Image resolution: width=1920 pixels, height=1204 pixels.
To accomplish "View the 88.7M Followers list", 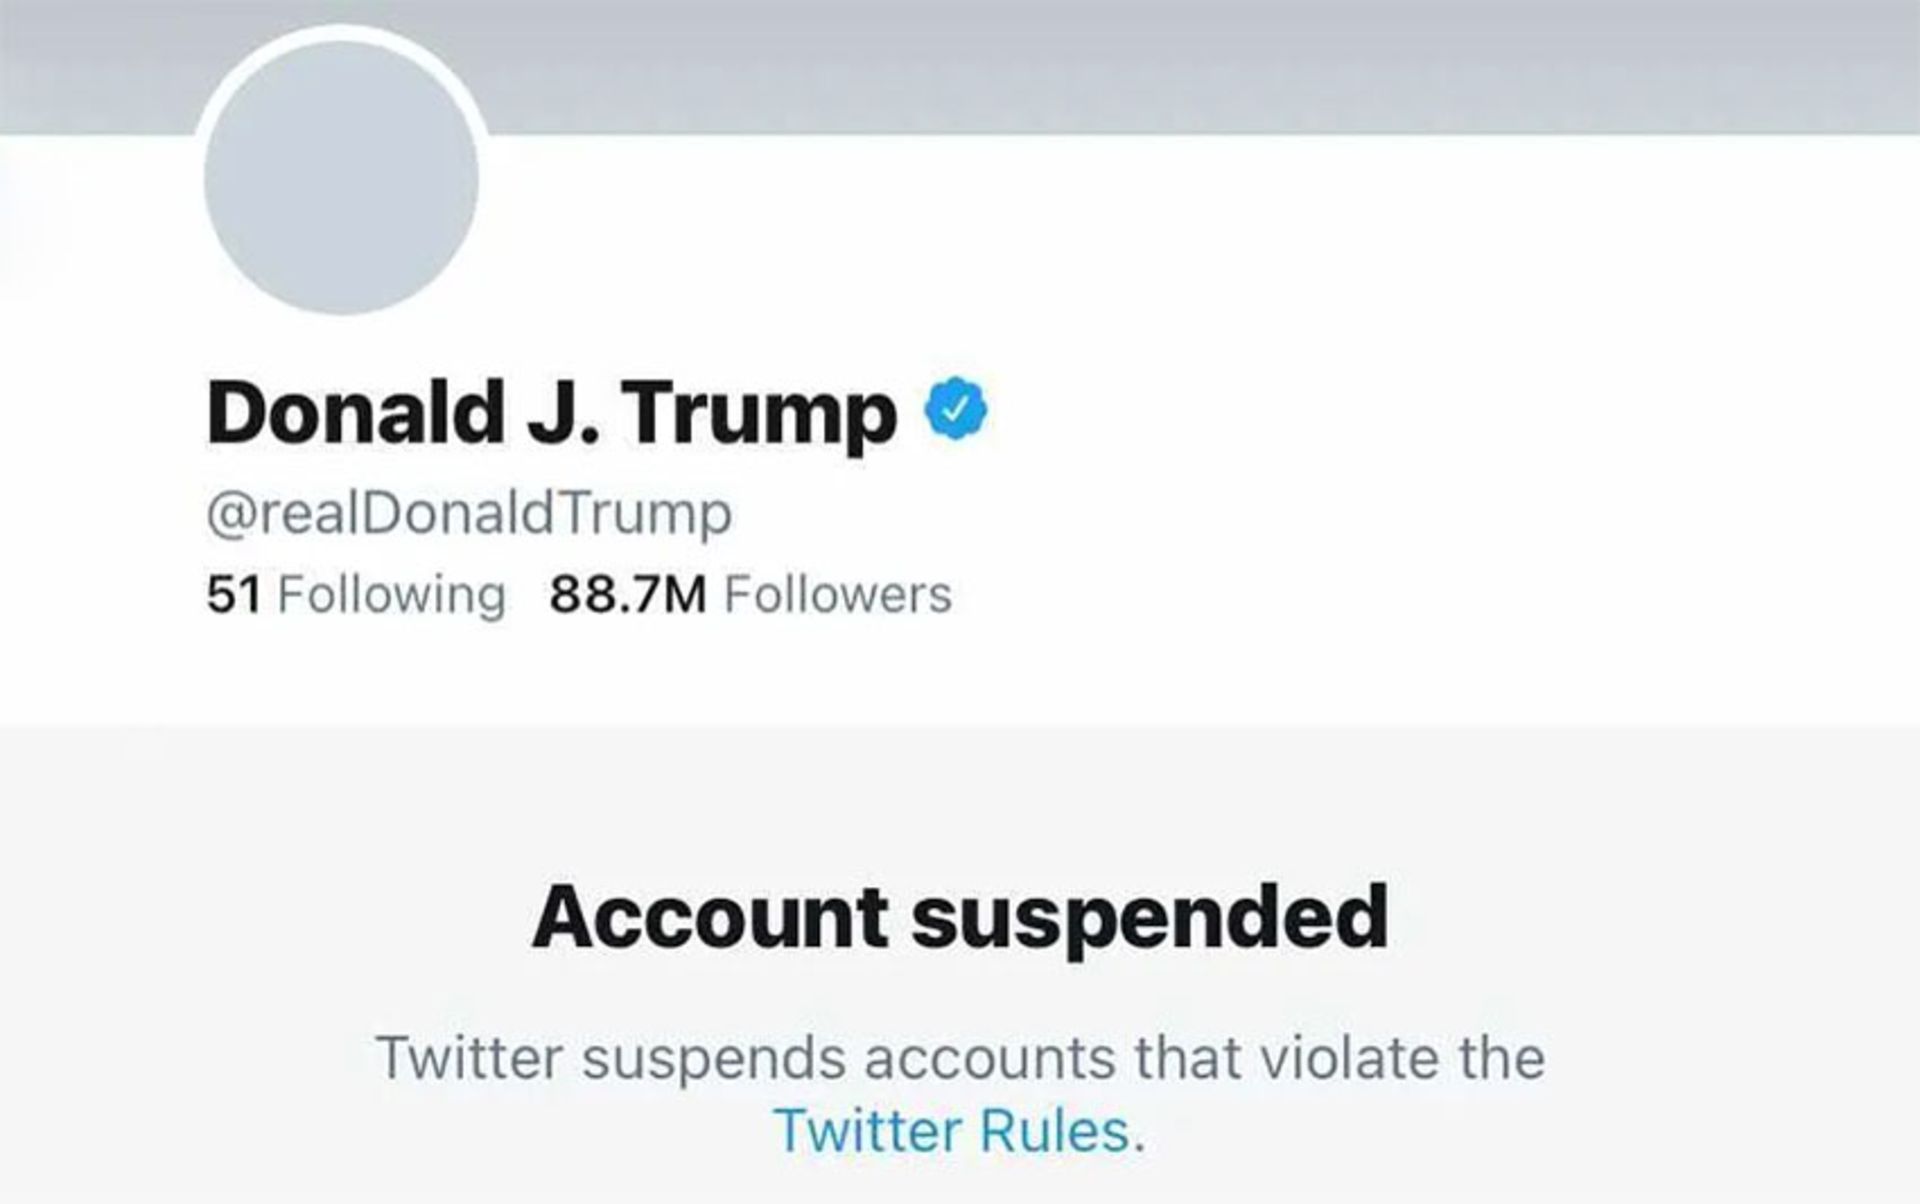I will (750, 594).
